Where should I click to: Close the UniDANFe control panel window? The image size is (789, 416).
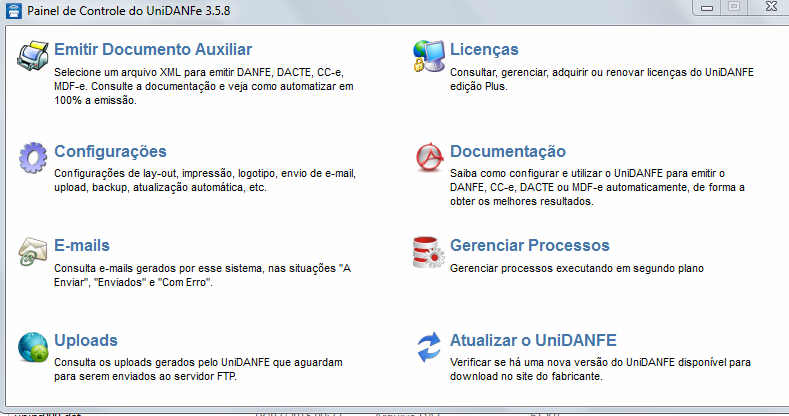[771, 7]
